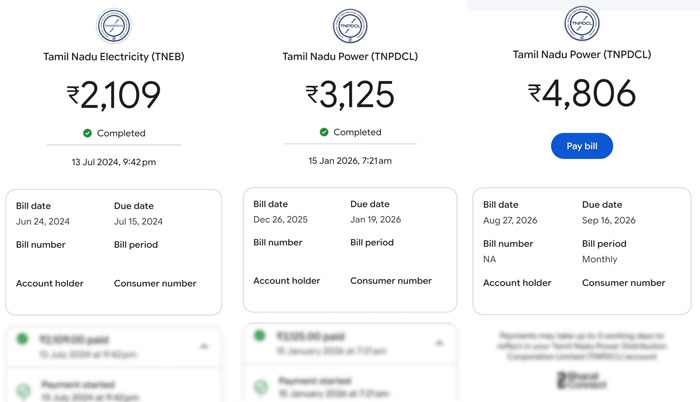Image resolution: width=700 pixels, height=402 pixels.
Task: Click the Jul 15, 2024 due date
Action: tap(138, 222)
